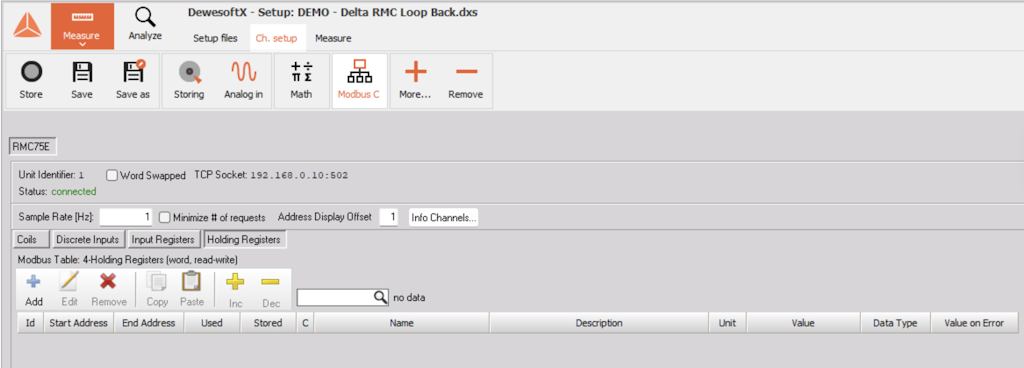
Task: Add a new holding register
Action: coord(33,290)
